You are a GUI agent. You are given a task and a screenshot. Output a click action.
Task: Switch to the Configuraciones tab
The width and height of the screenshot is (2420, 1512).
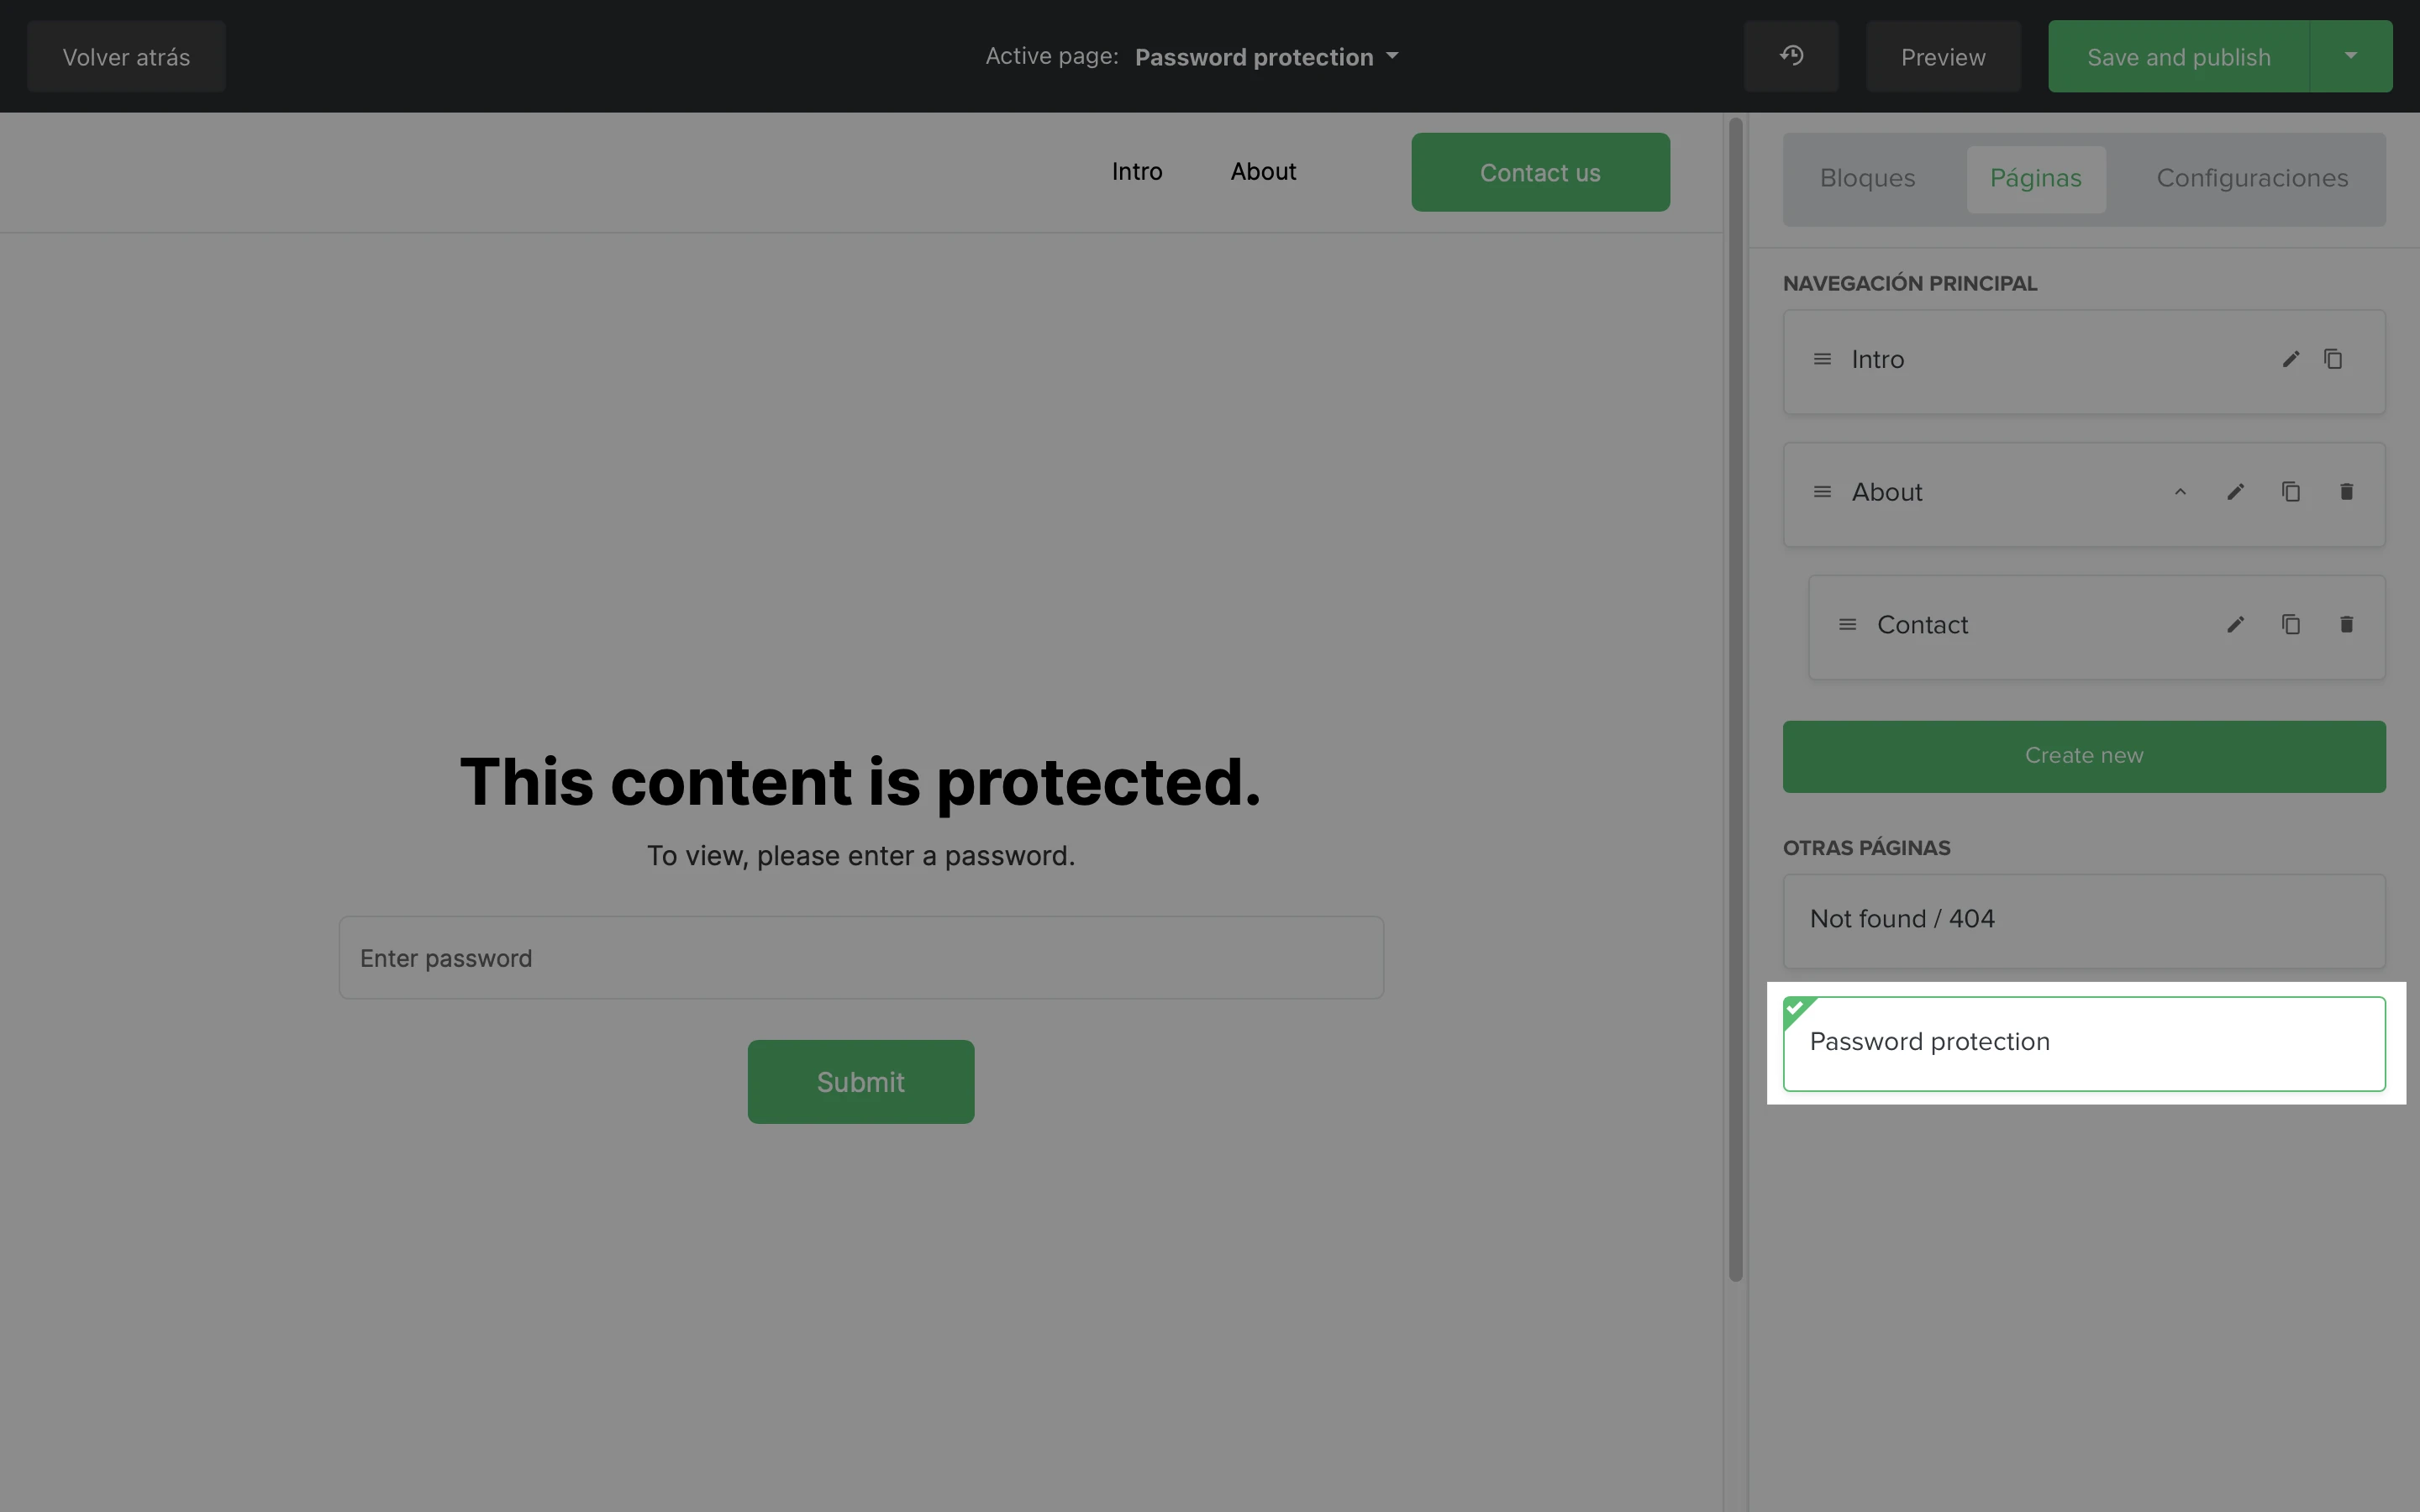point(2252,179)
